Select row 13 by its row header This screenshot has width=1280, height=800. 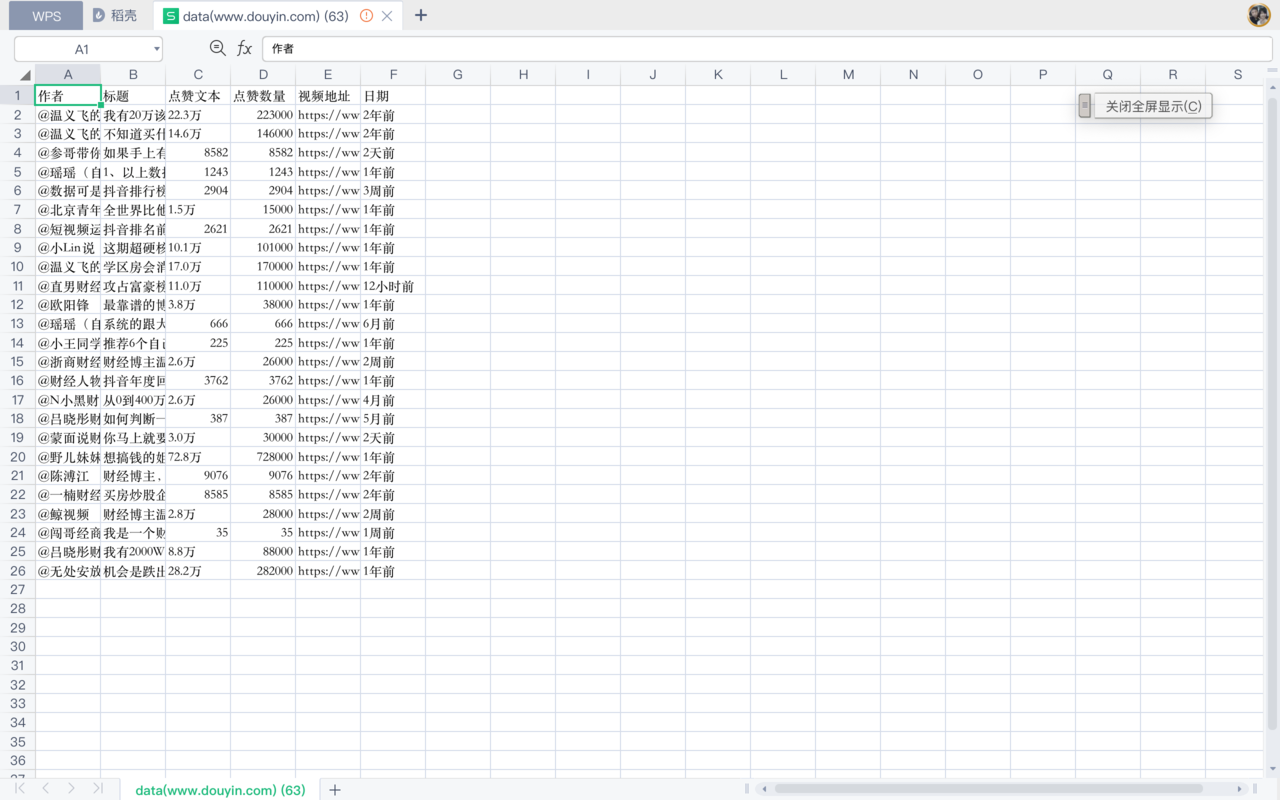click(x=17, y=324)
